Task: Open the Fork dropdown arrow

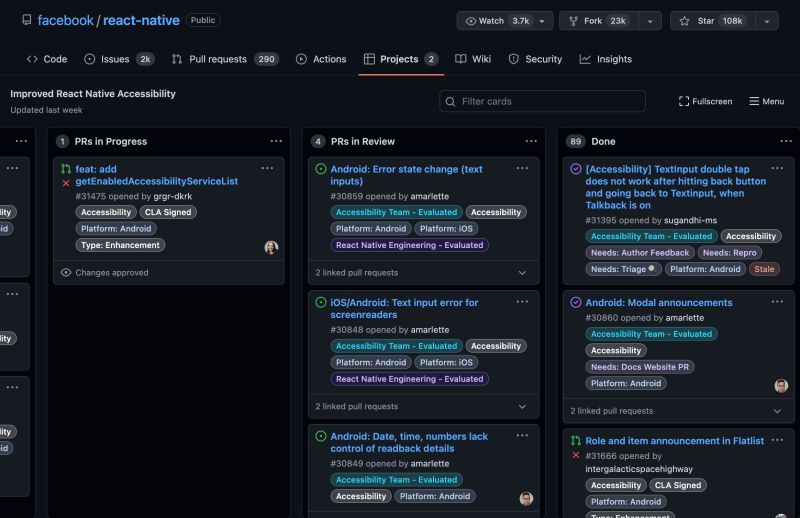Action: pos(650,21)
